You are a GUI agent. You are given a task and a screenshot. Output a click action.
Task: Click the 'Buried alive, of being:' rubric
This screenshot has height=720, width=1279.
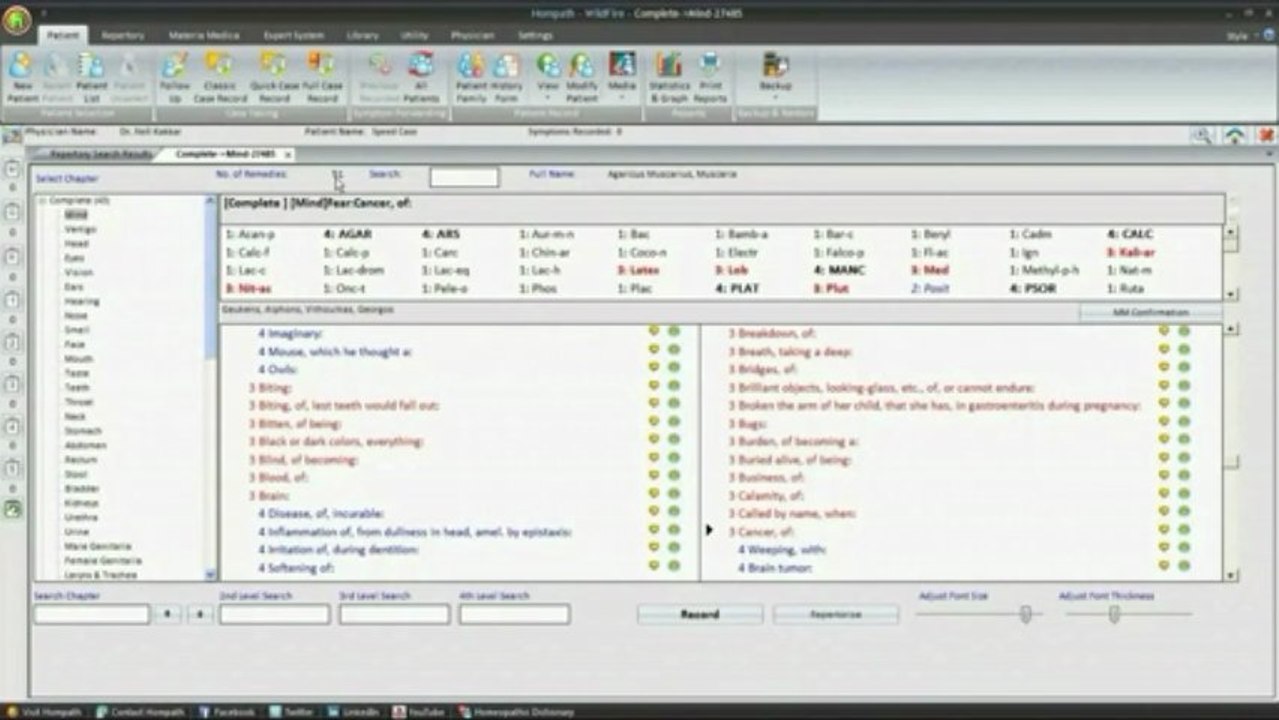(789, 459)
